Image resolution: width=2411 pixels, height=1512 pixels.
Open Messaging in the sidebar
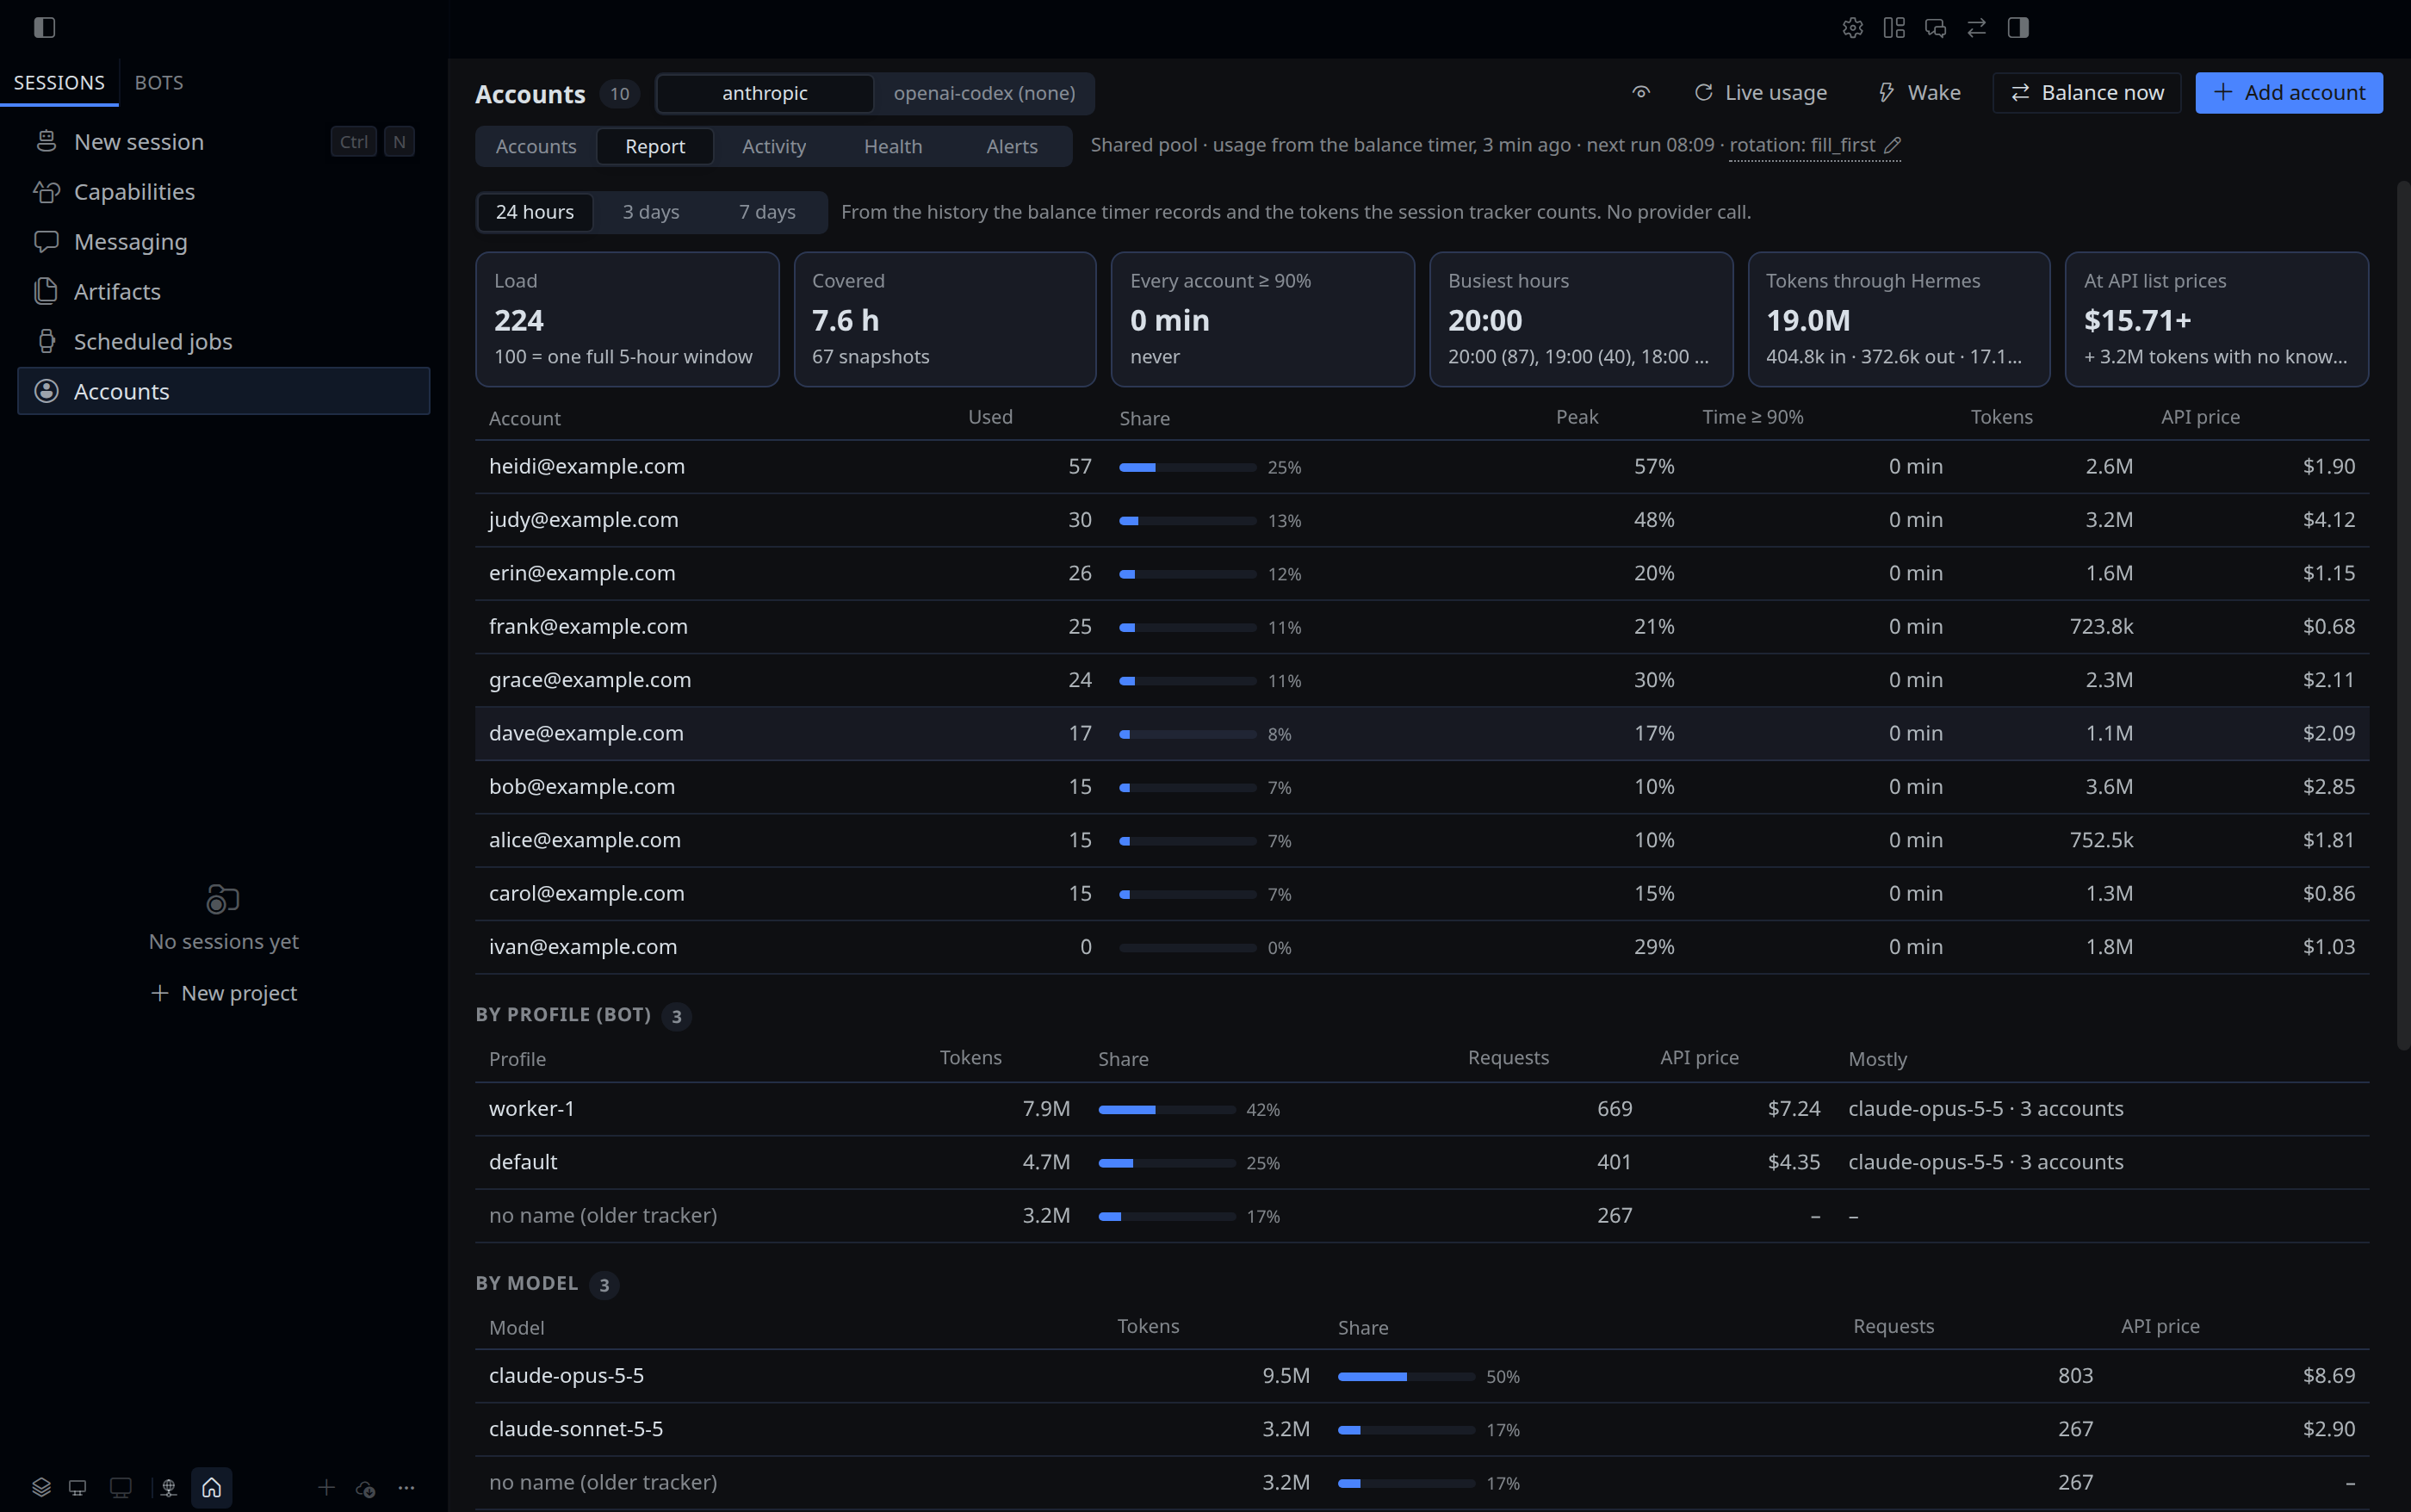[224, 242]
